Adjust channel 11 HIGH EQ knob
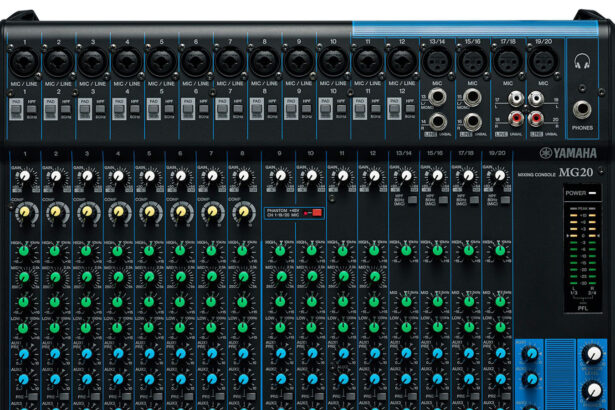The image size is (615, 410). 342,251
